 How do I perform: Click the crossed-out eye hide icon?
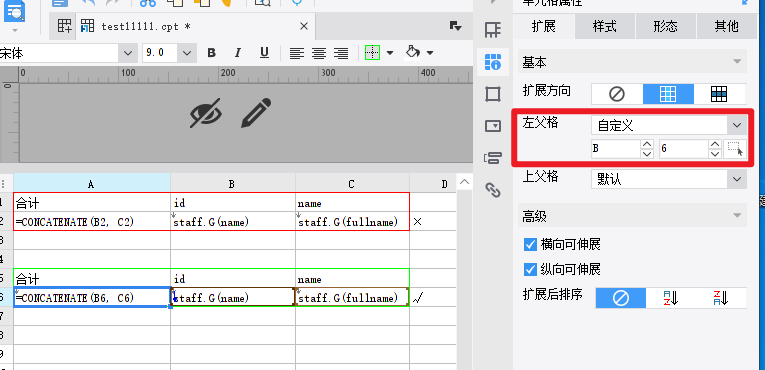point(206,113)
